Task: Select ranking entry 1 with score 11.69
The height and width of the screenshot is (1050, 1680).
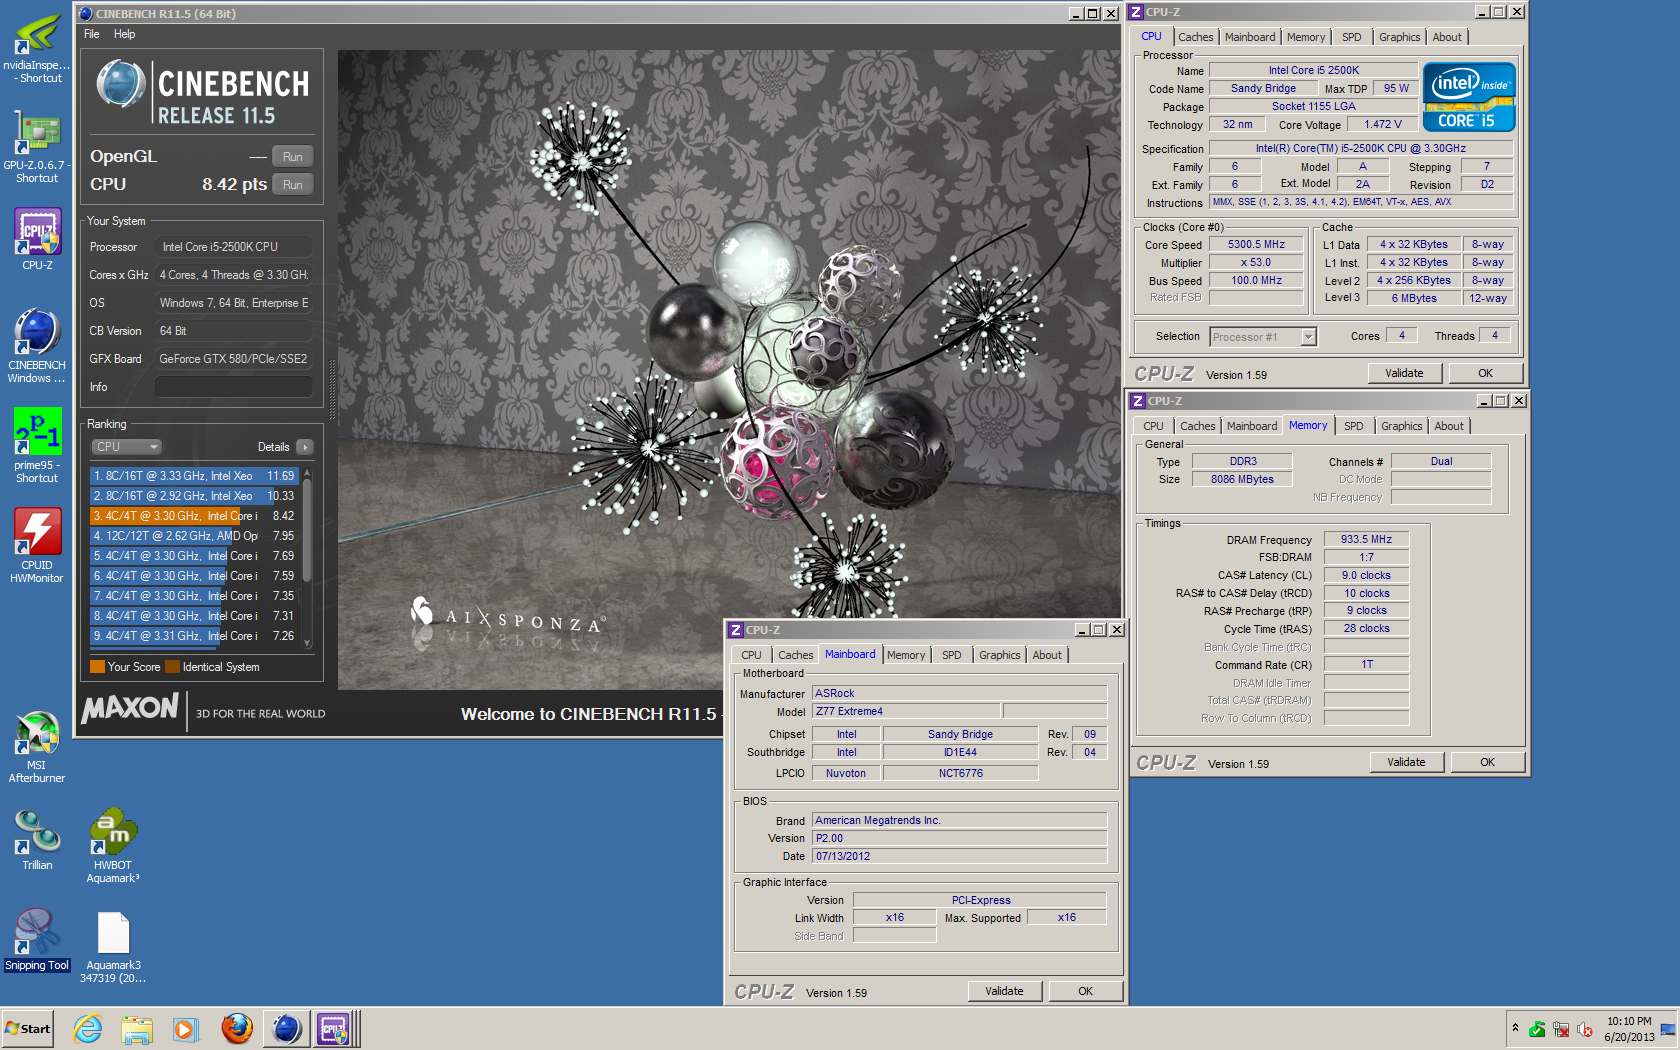Action: (x=194, y=476)
